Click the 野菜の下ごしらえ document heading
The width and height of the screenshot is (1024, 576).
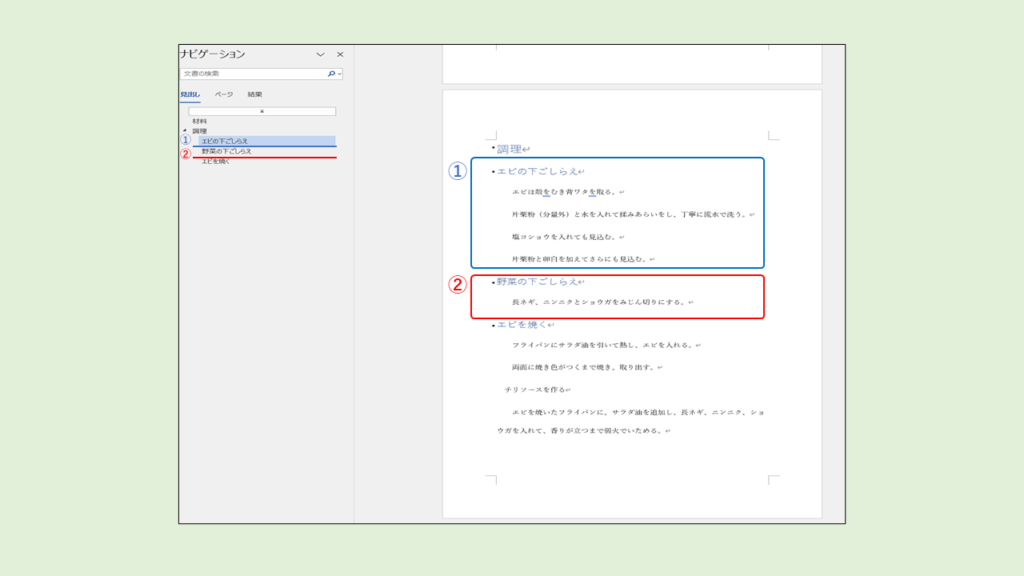537,281
